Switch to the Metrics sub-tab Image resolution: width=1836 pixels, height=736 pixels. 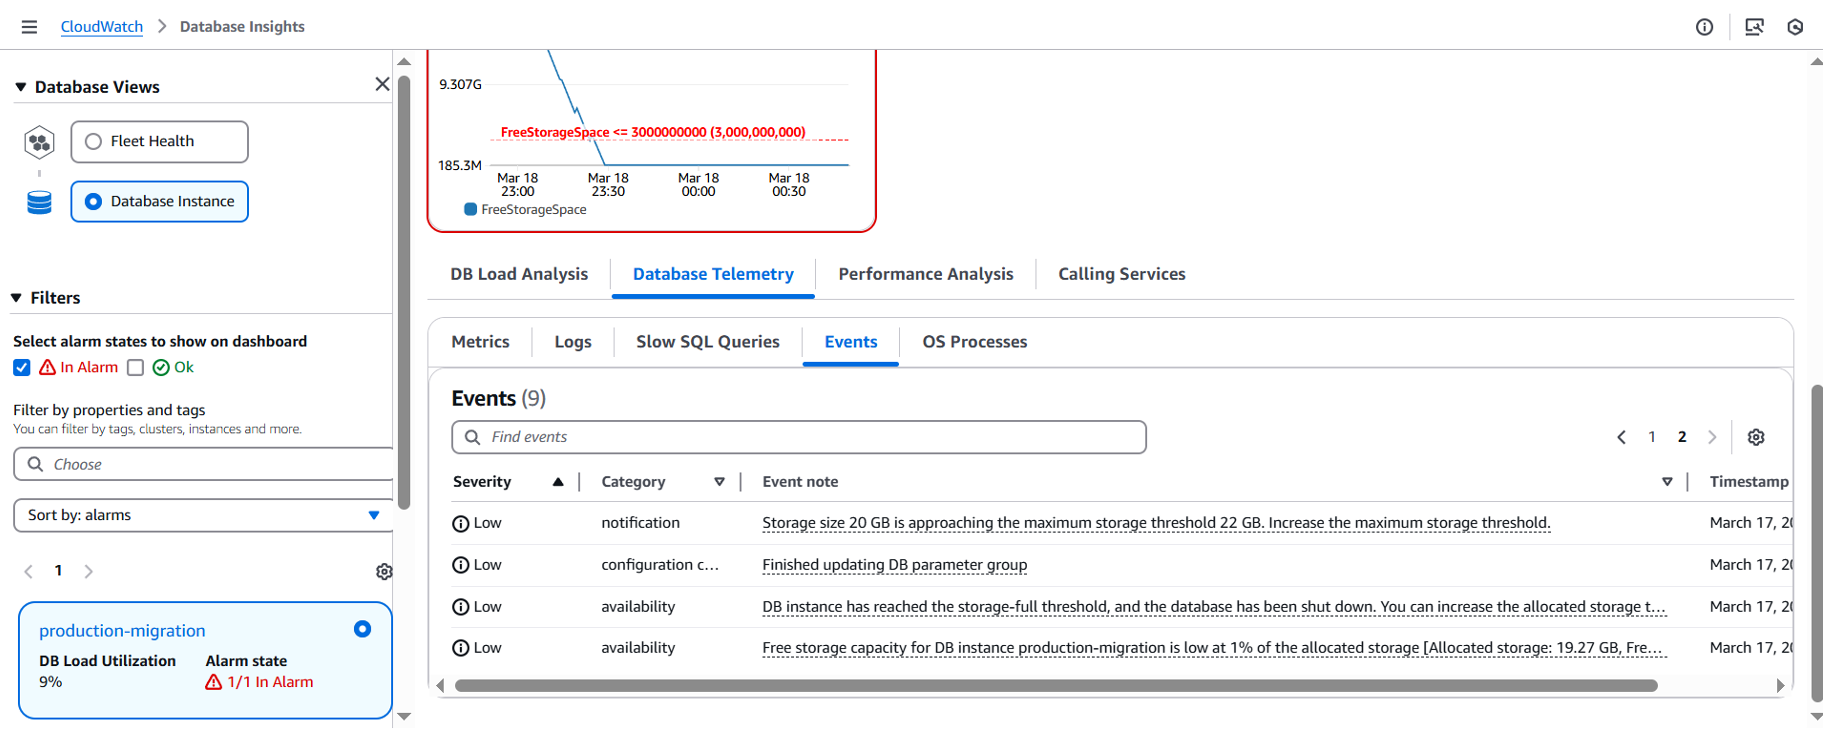pos(480,342)
